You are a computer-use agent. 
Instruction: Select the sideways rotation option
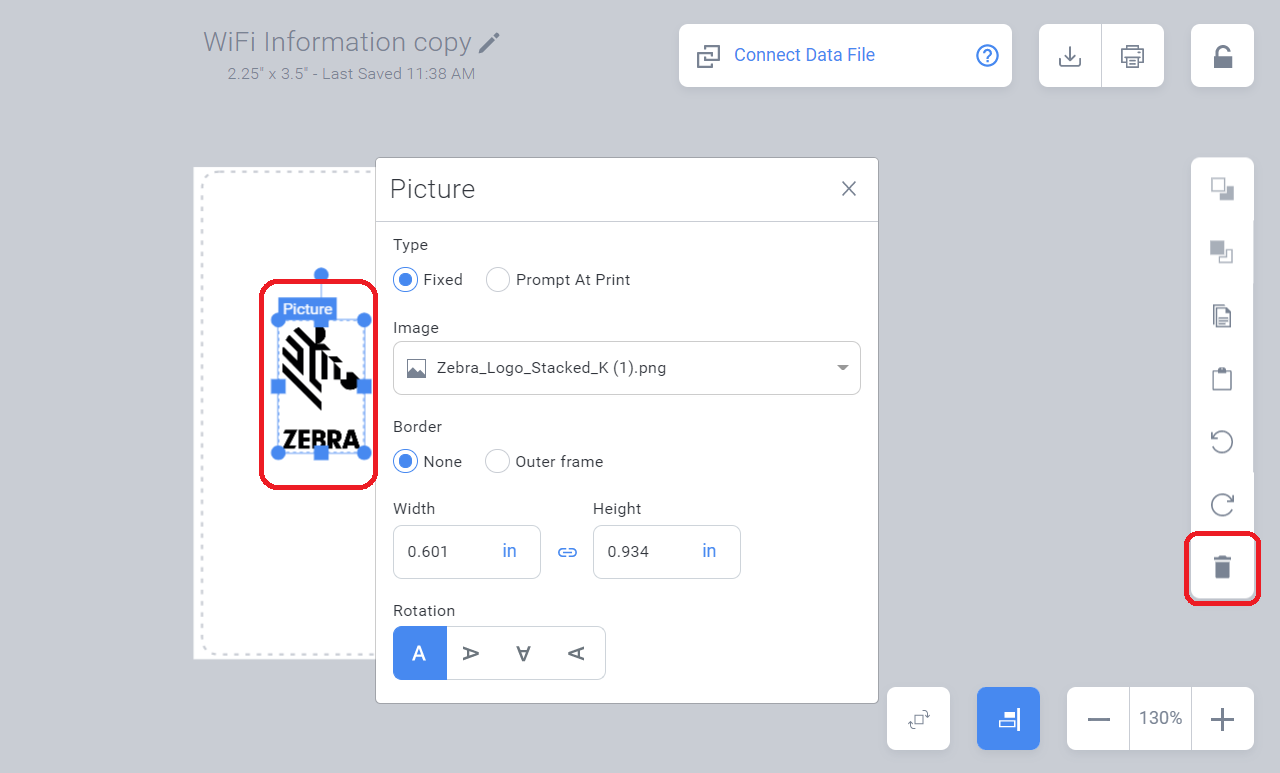471,652
